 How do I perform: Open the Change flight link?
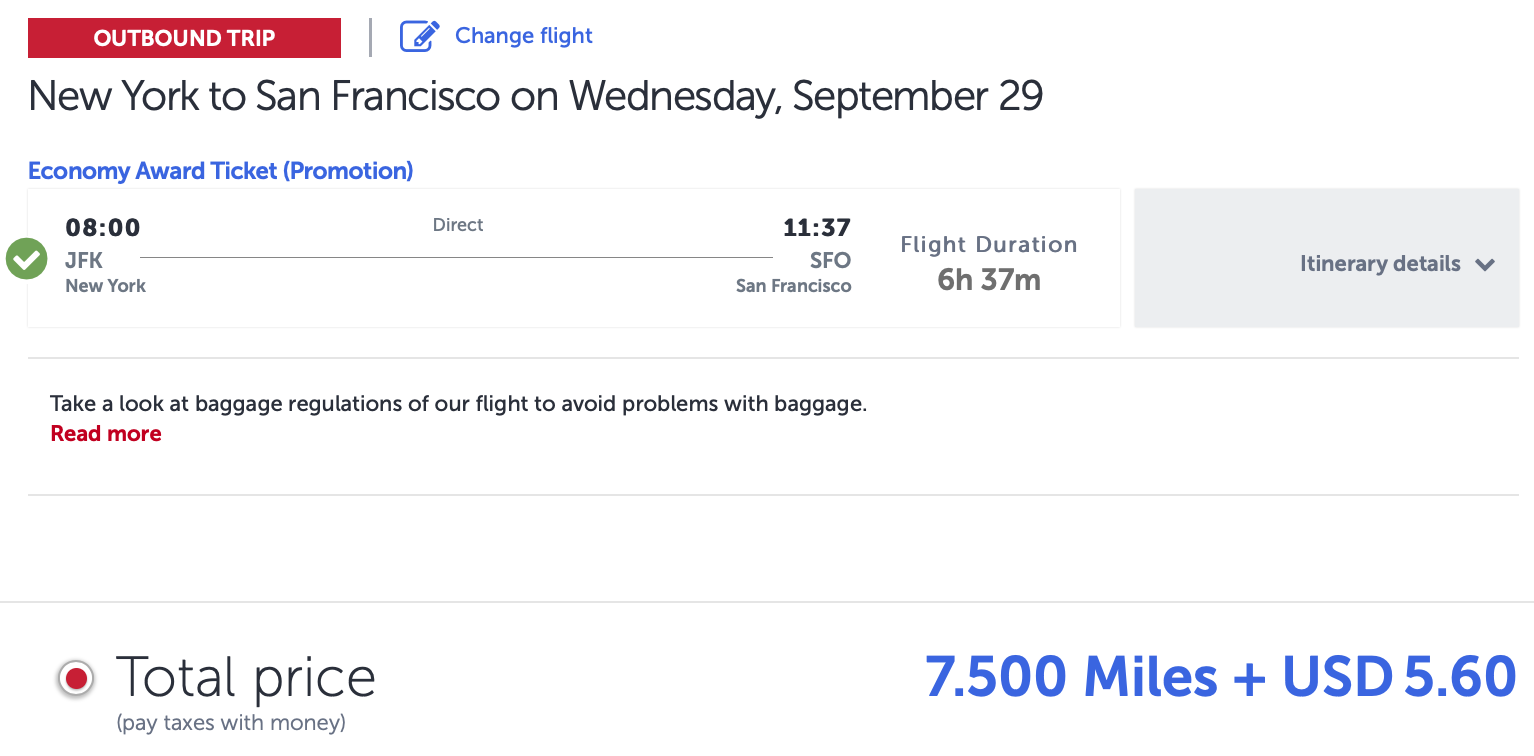523,35
